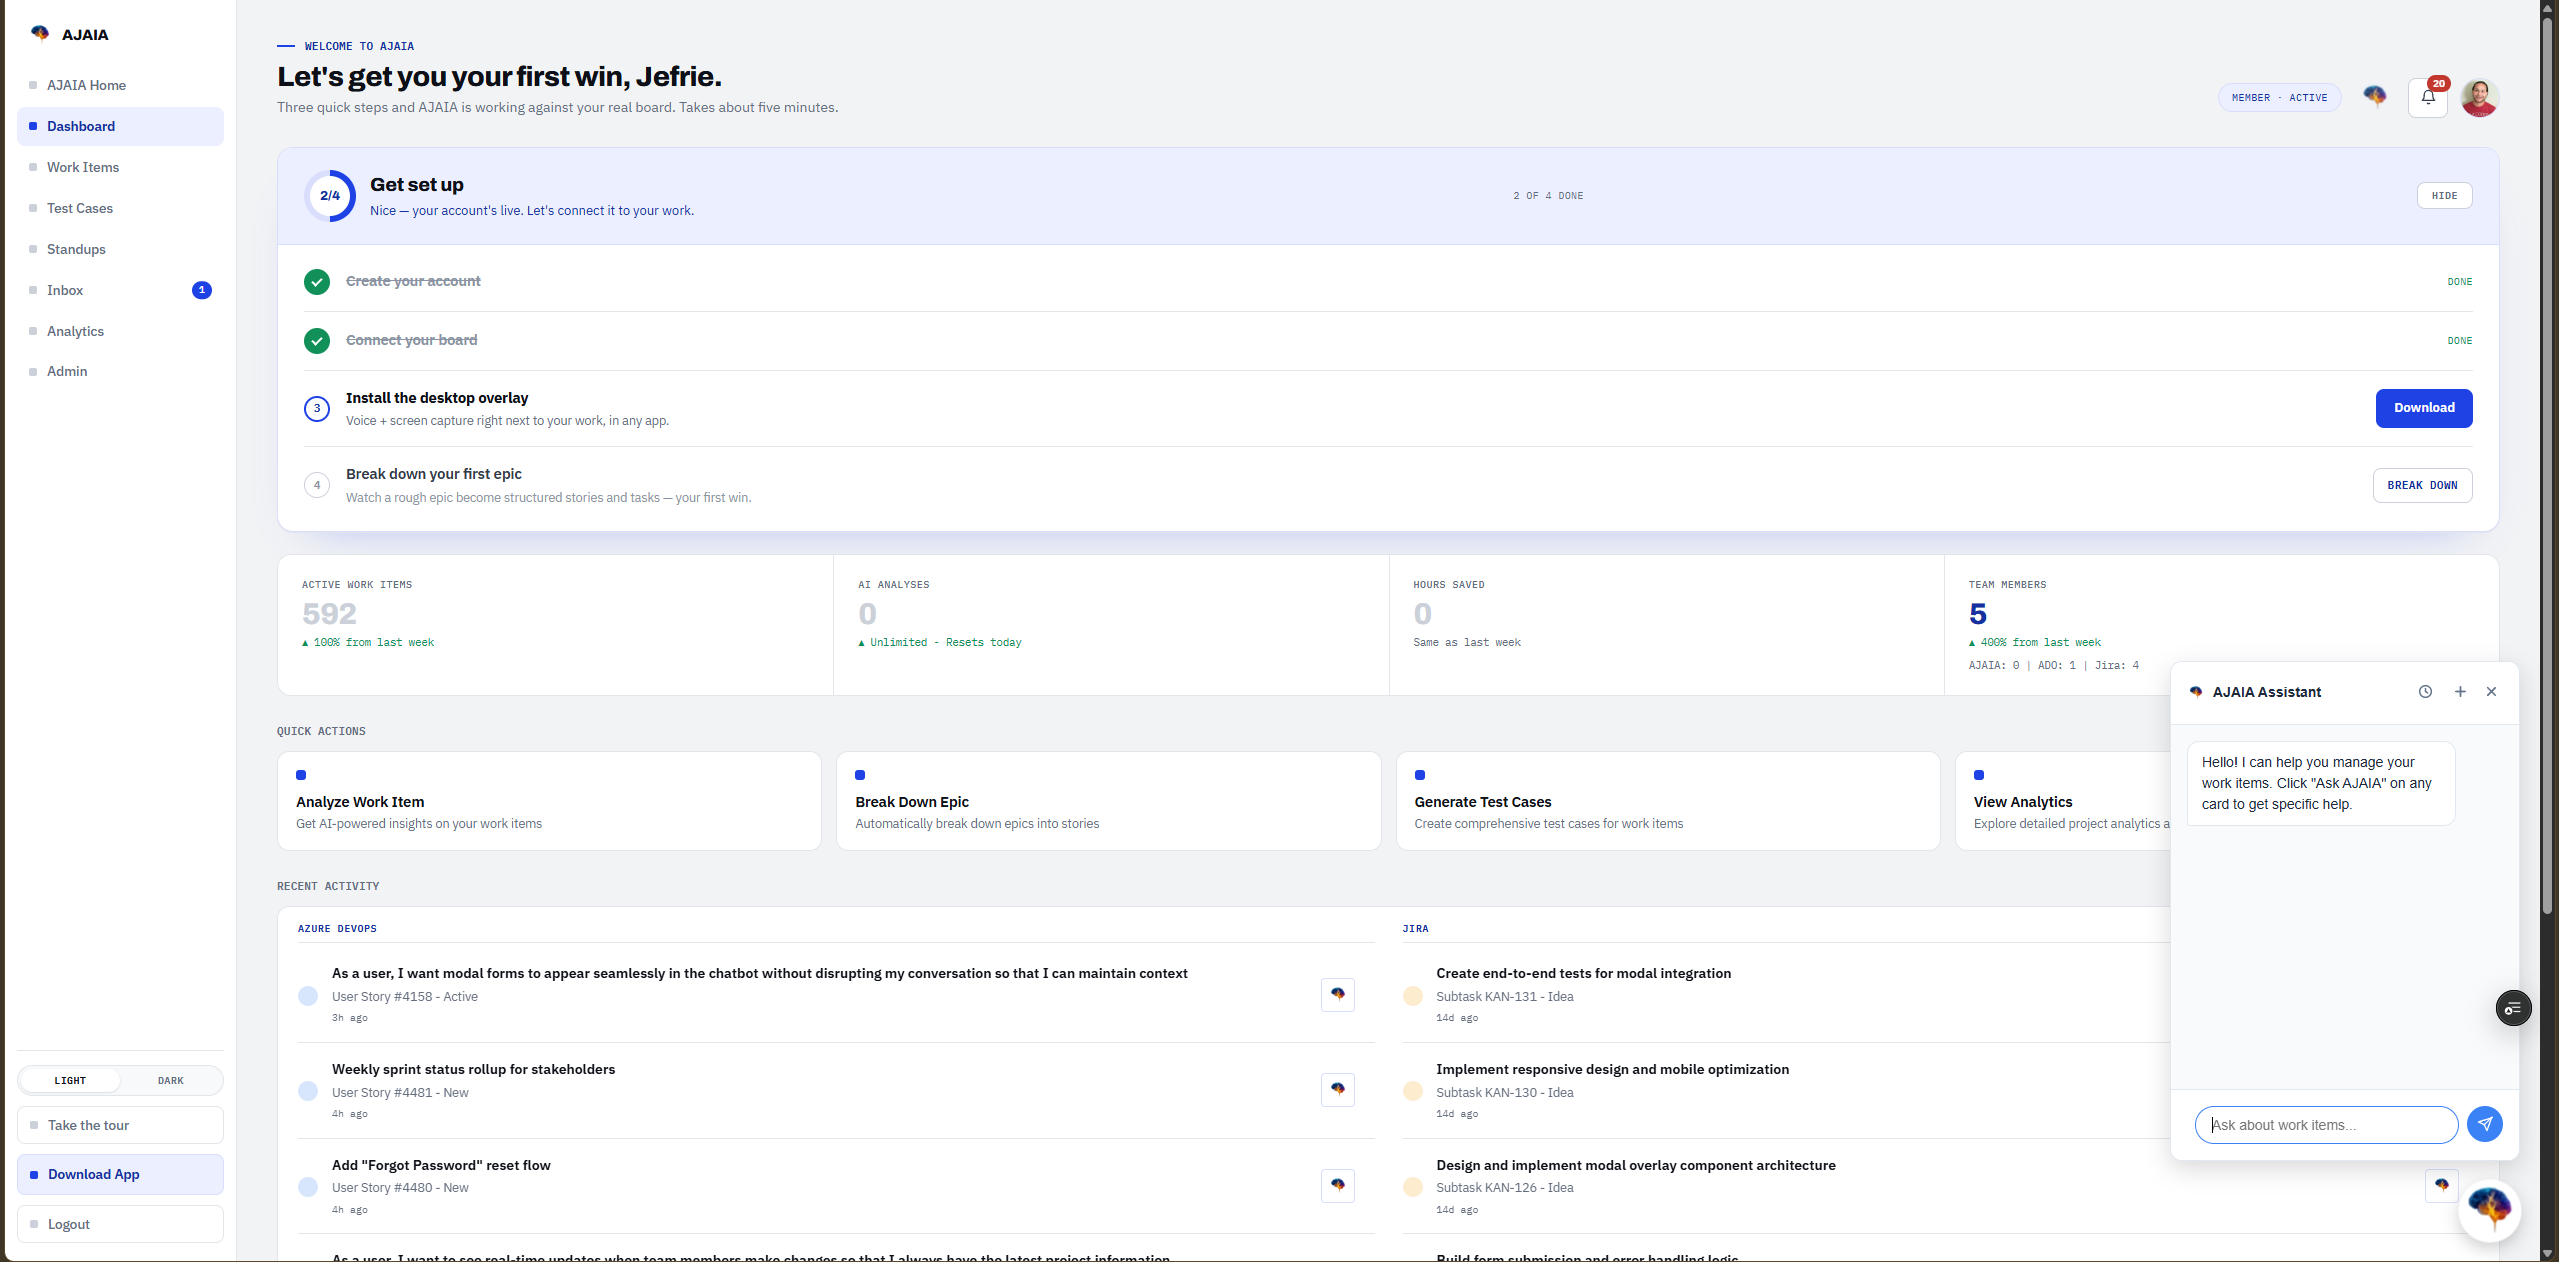The height and width of the screenshot is (1262, 2559).
Task: Click the dark round checklist widget icon
Action: point(2513,1008)
